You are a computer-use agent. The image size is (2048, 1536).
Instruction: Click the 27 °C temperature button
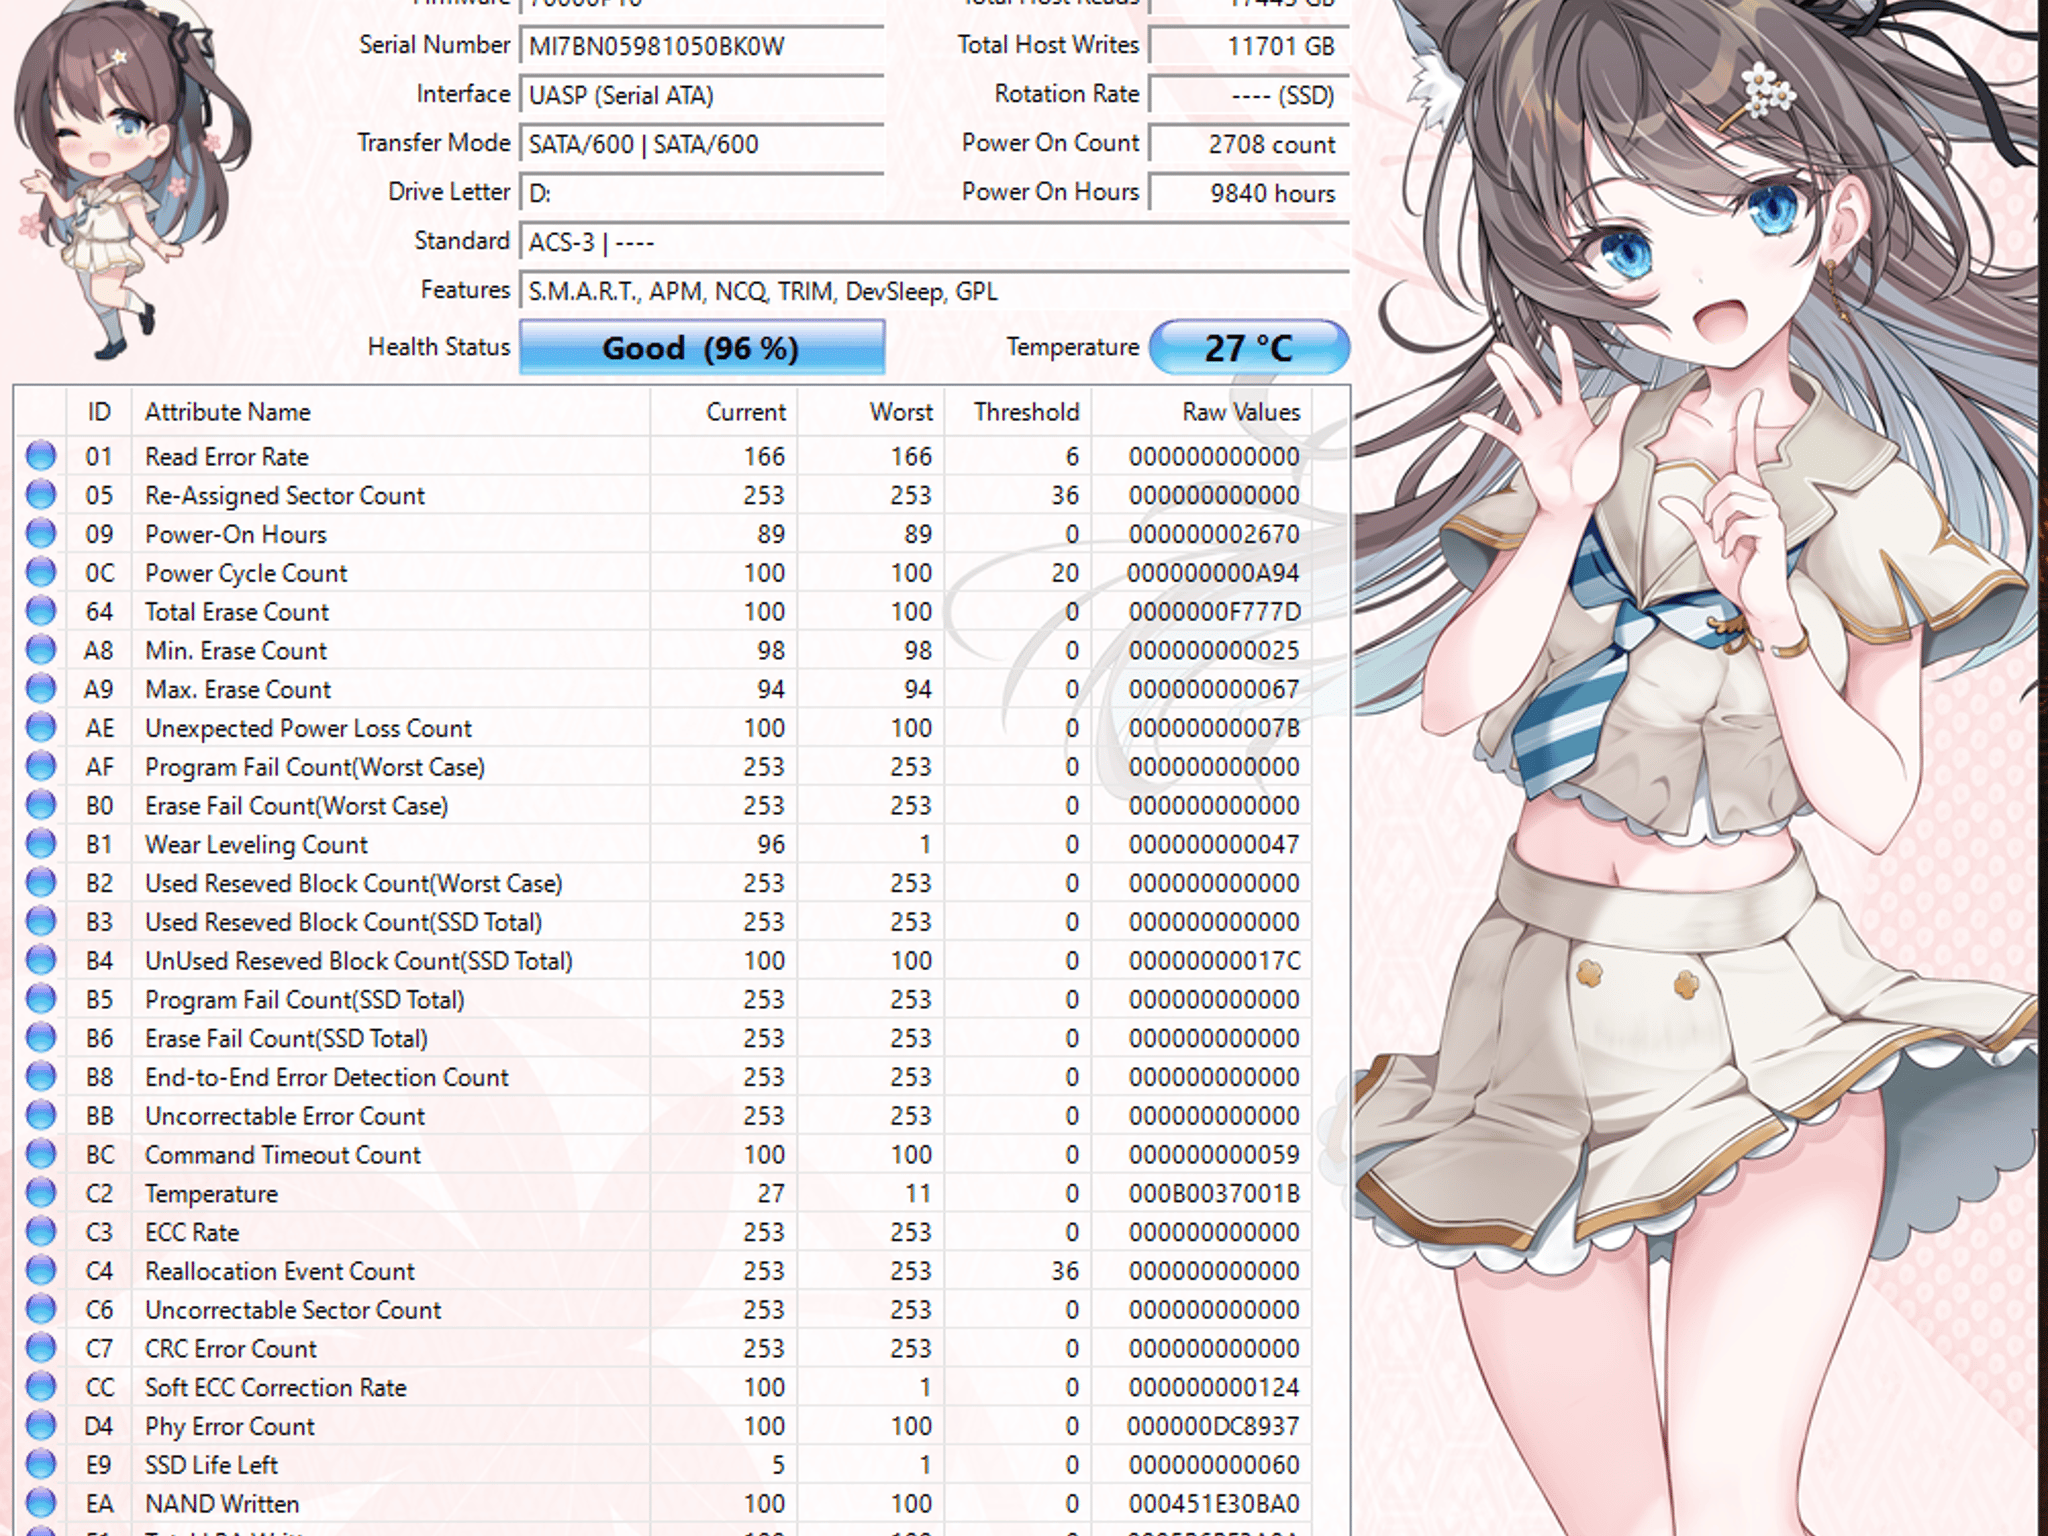tap(1249, 347)
